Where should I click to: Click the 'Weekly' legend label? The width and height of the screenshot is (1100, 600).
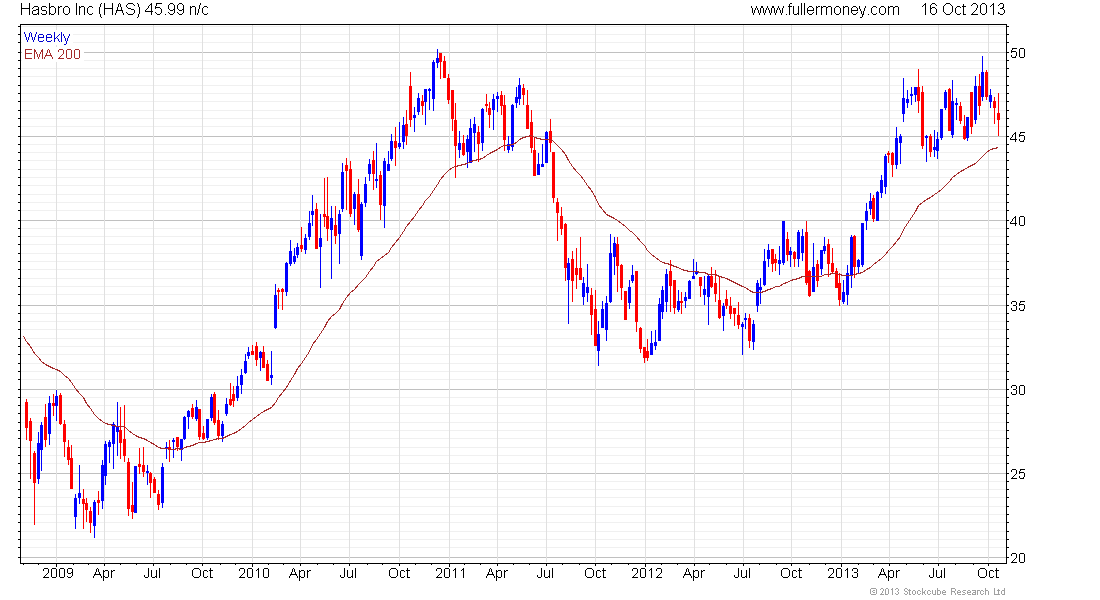pos(47,37)
